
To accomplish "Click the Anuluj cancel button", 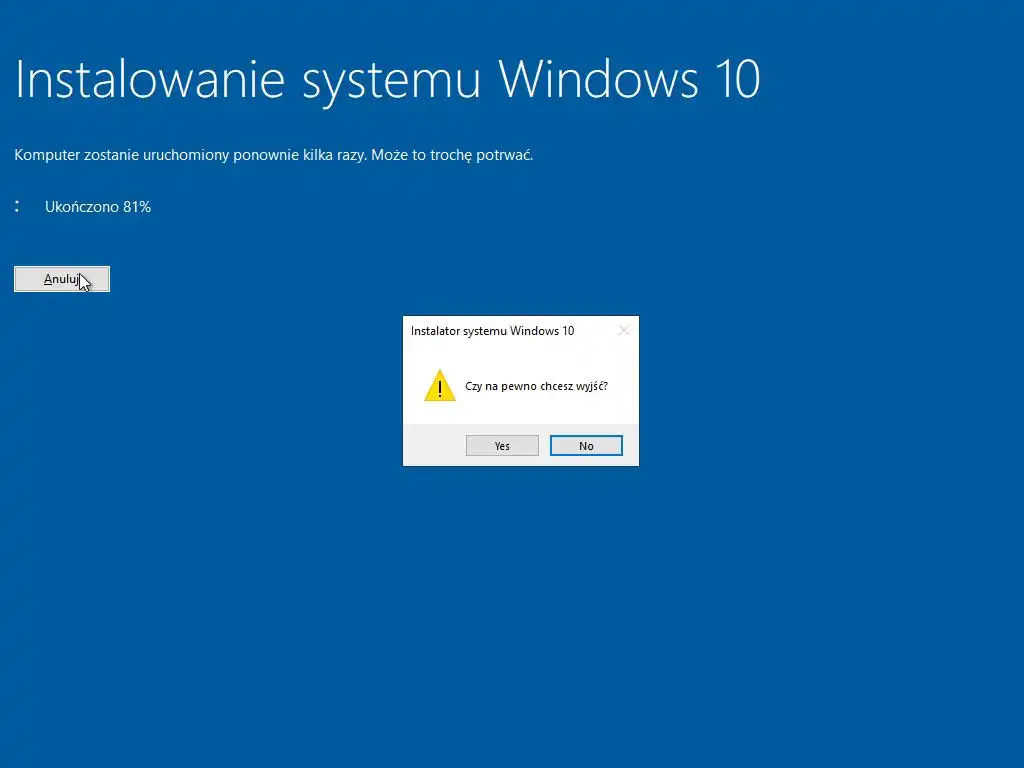I will coord(62,279).
